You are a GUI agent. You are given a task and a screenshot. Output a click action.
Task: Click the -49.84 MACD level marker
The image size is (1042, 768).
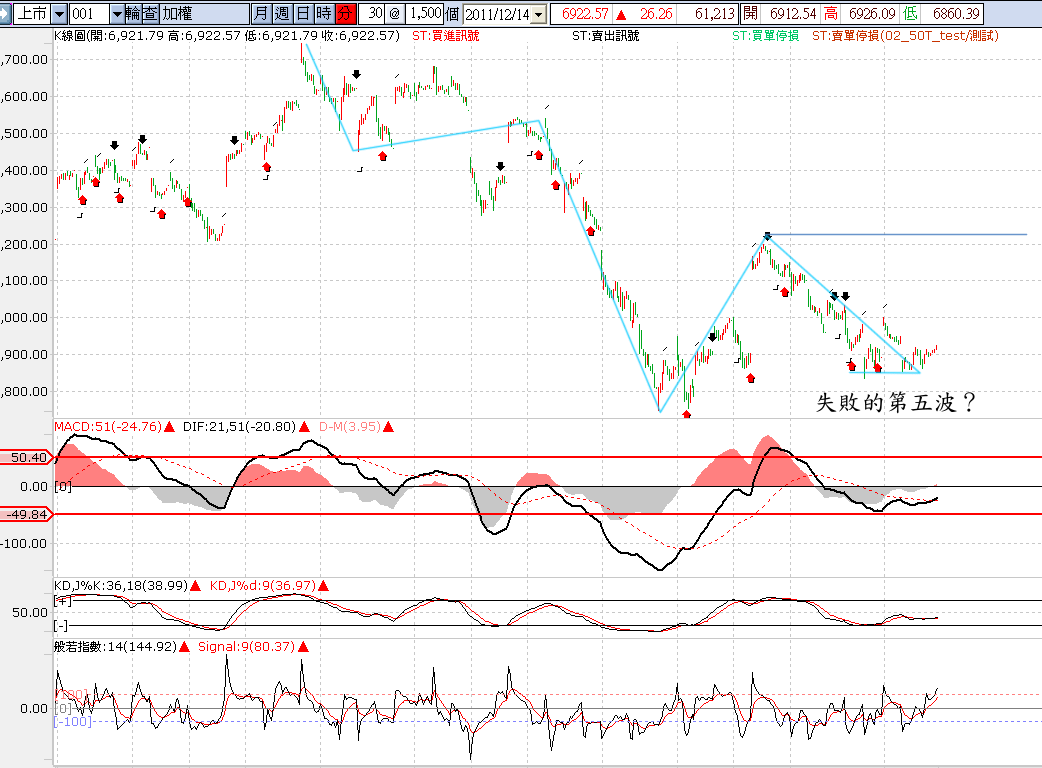(x=26, y=514)
